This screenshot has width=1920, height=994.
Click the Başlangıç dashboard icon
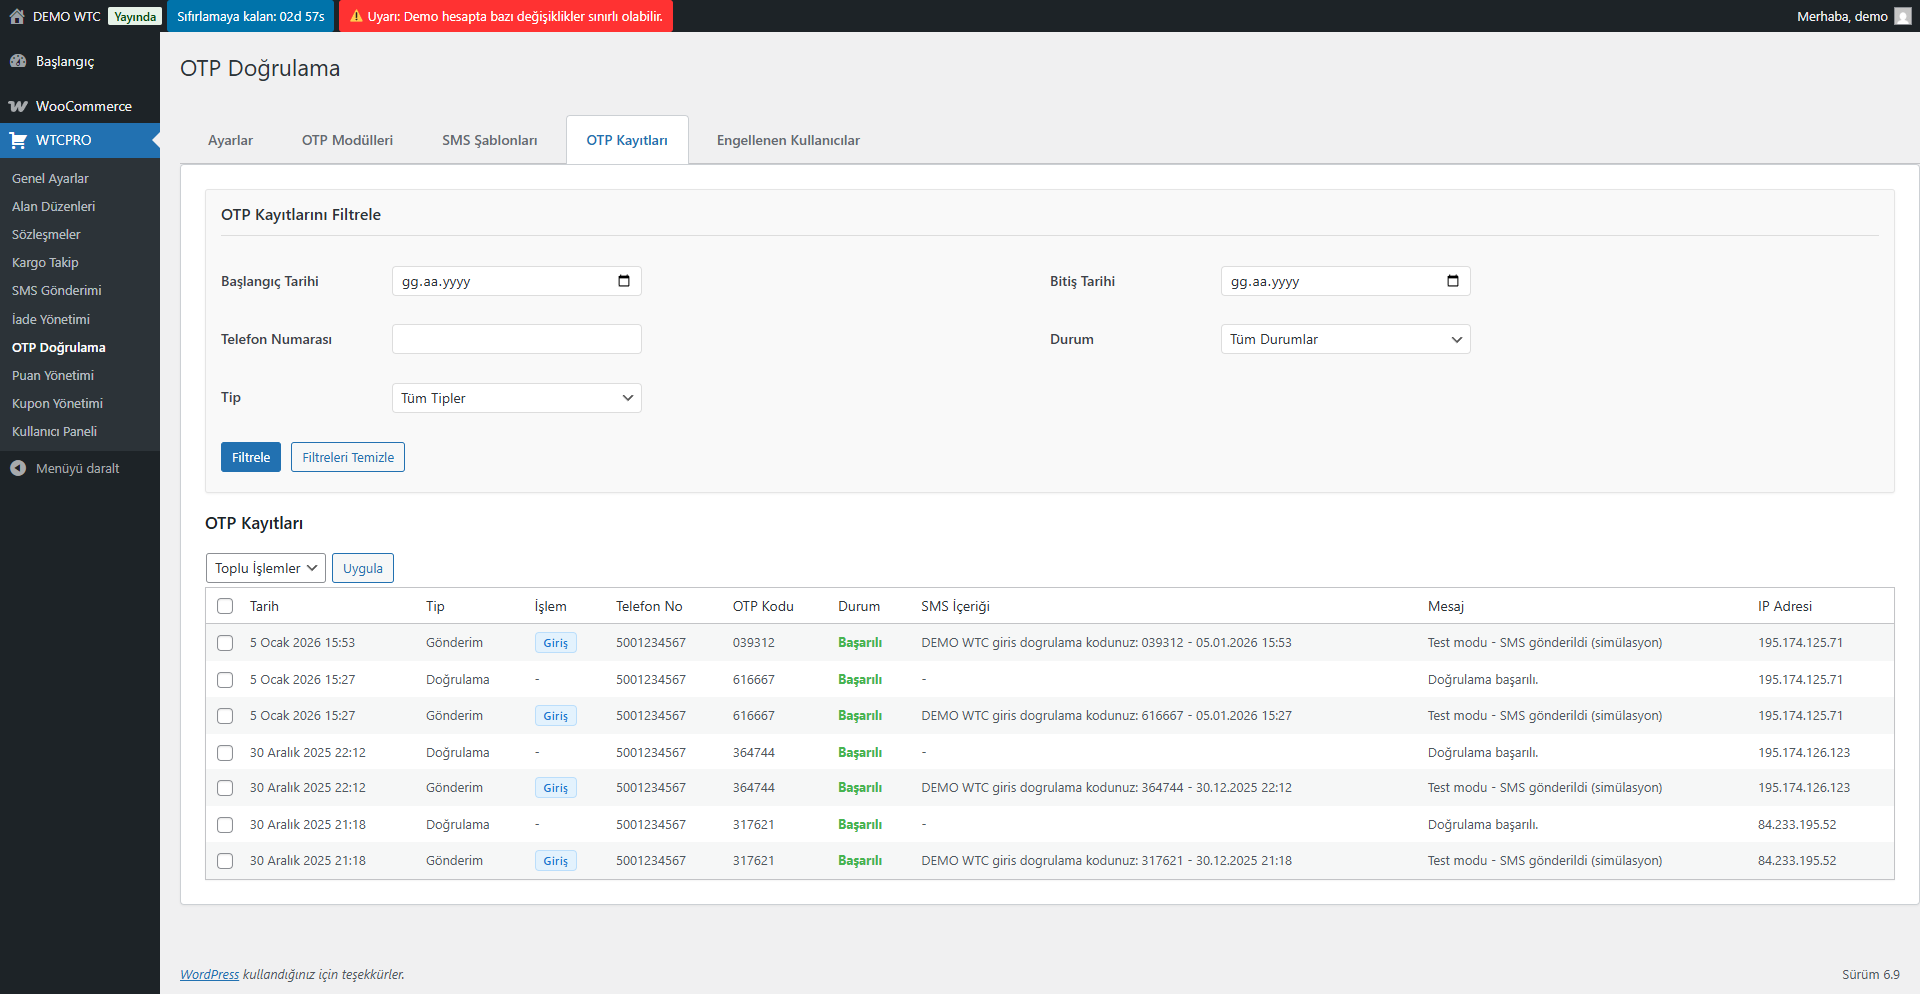click(18, 61)
